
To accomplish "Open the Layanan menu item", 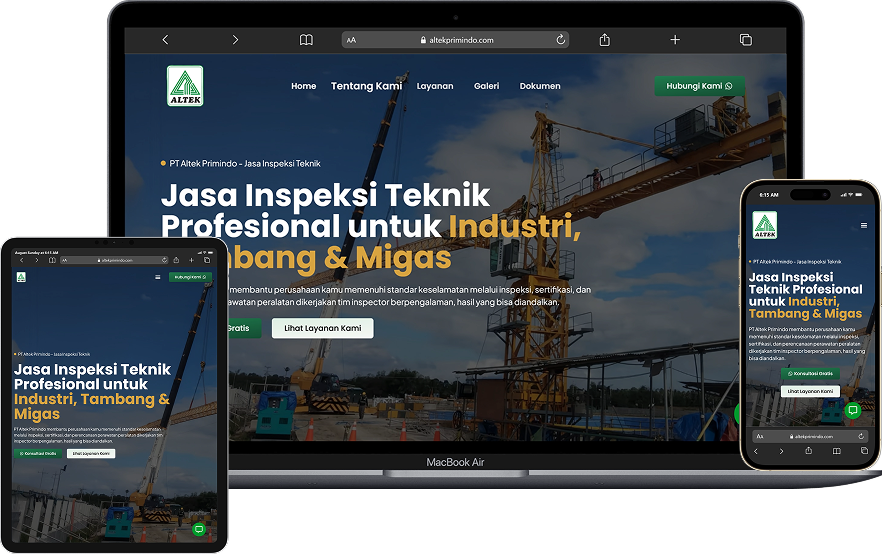I will (x=435, y=86).
